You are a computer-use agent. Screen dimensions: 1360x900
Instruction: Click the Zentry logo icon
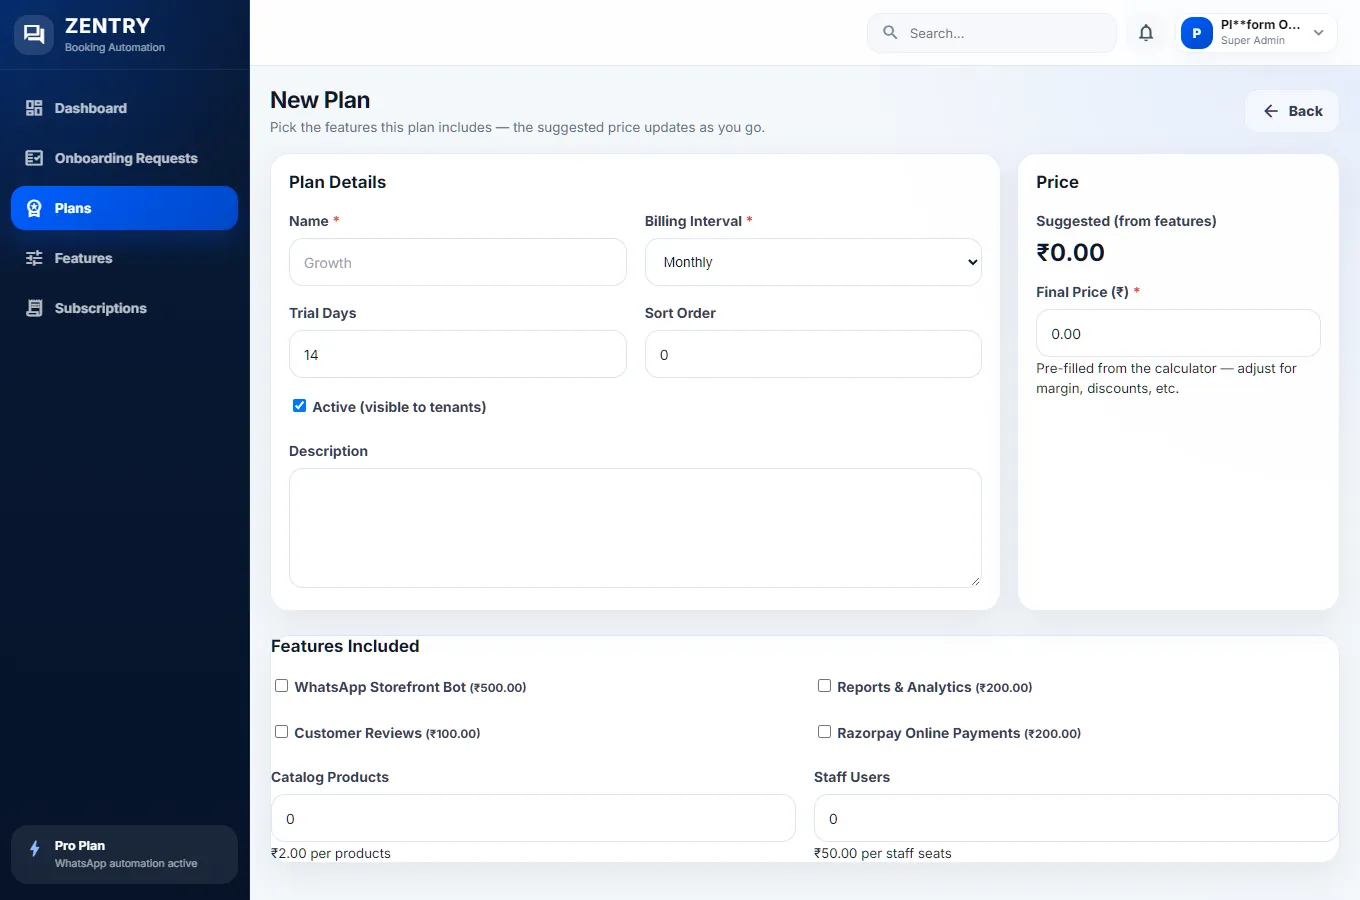coord(34,35)
